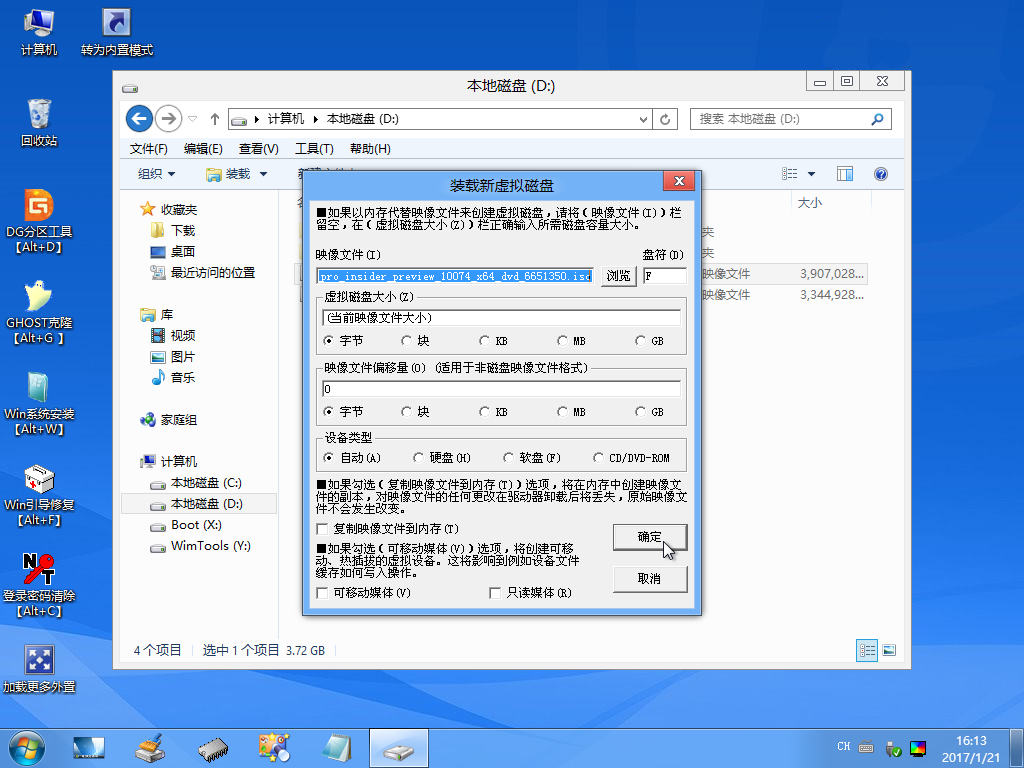This screenshot has width=1024, height=768.
Task: Click the 取消 button
Action: point(650,579)
